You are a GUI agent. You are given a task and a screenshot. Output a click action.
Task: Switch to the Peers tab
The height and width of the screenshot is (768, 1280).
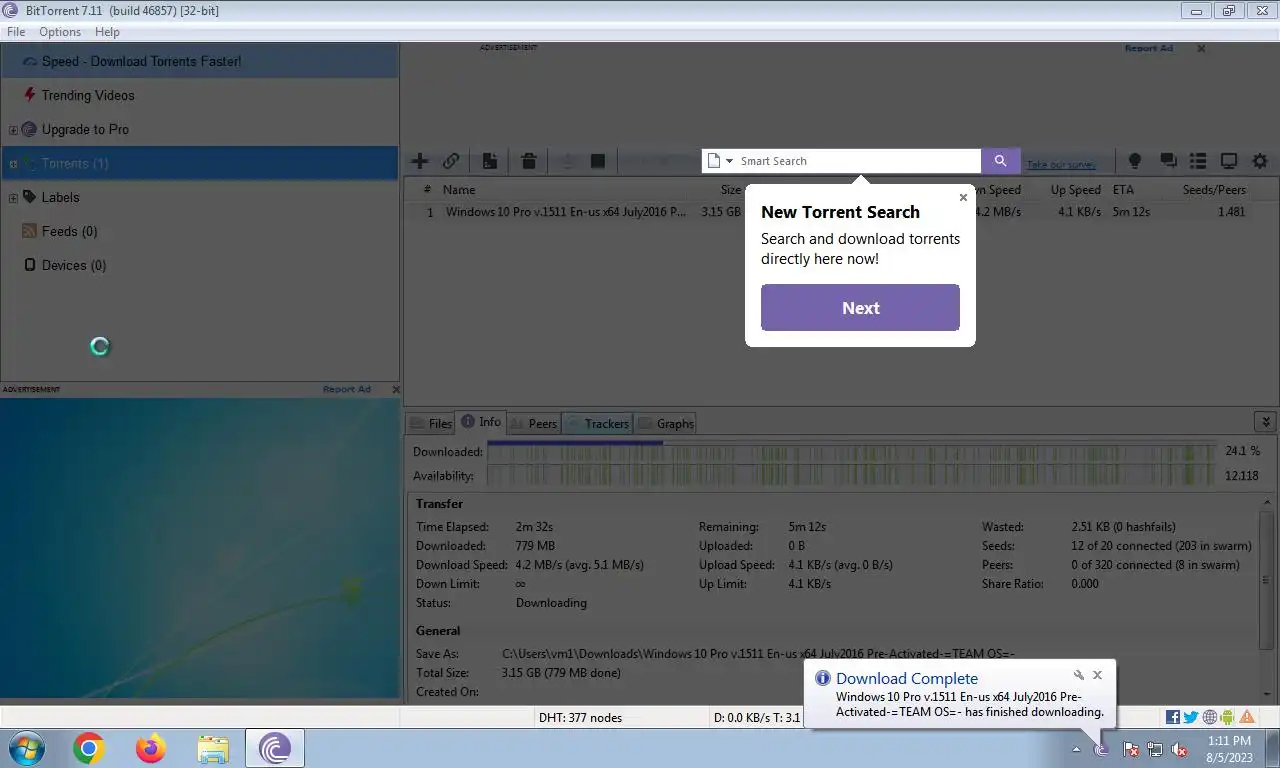click(x=533, y=423)
